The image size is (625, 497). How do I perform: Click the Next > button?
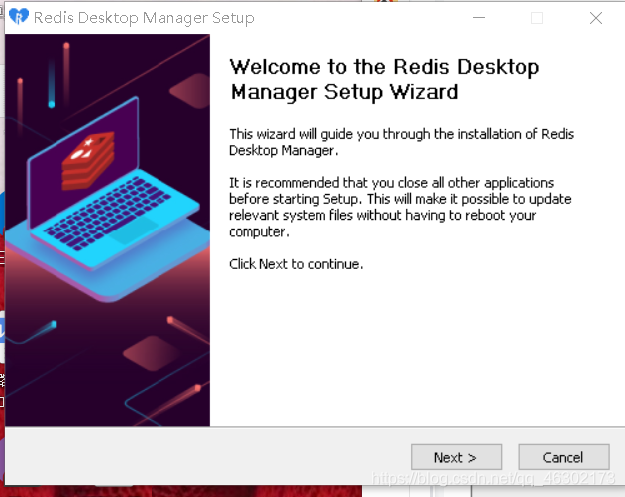[x=456, y=457]
